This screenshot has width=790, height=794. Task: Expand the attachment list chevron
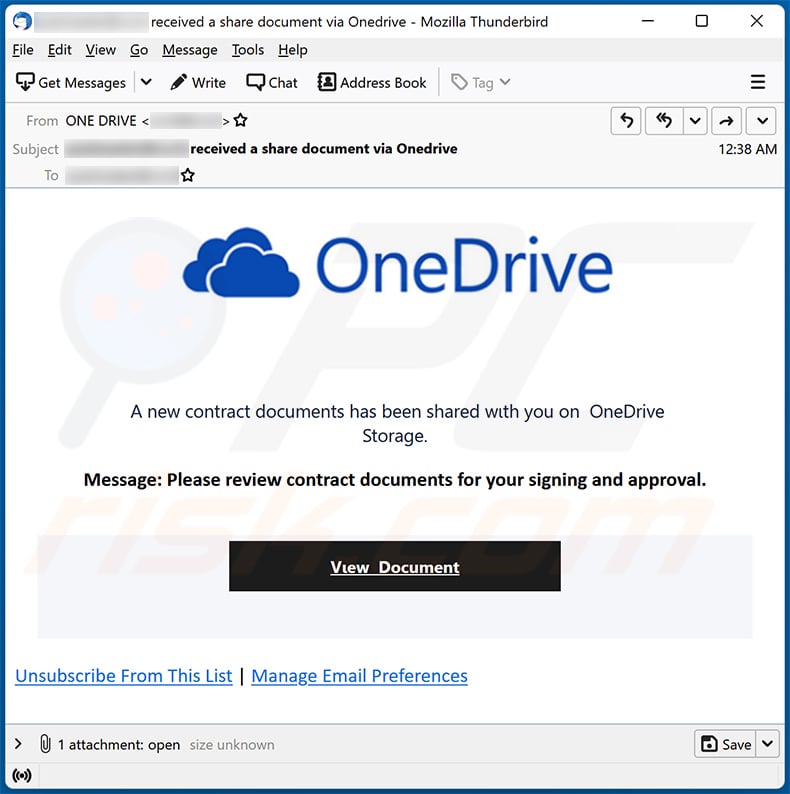coord(18,744)
